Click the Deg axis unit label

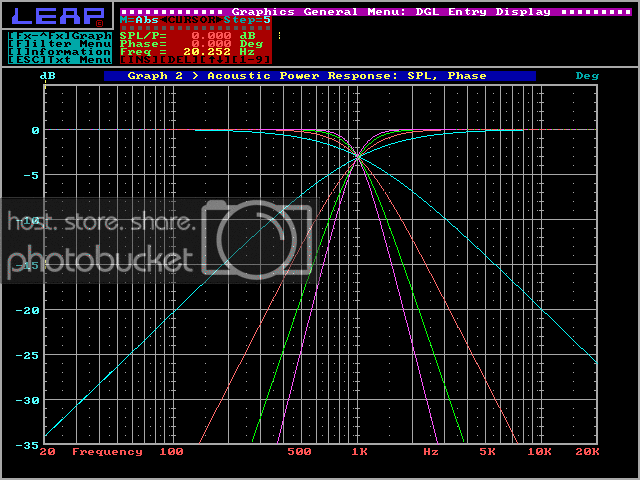point(587,76)
